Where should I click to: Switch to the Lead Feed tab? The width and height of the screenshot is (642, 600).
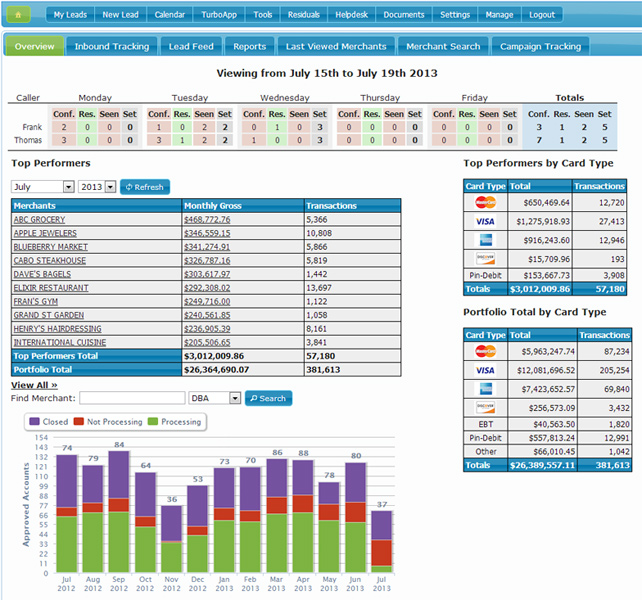tap(191, 46)
